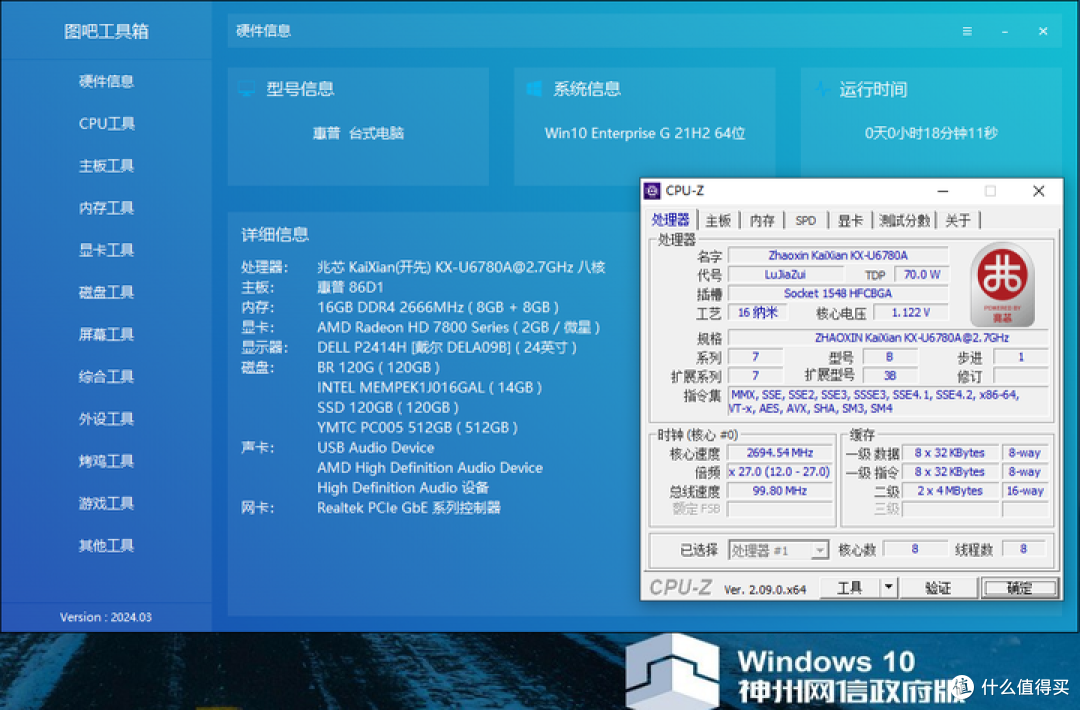Click the 惠普 台式电脑 model text

click(358, 133)
